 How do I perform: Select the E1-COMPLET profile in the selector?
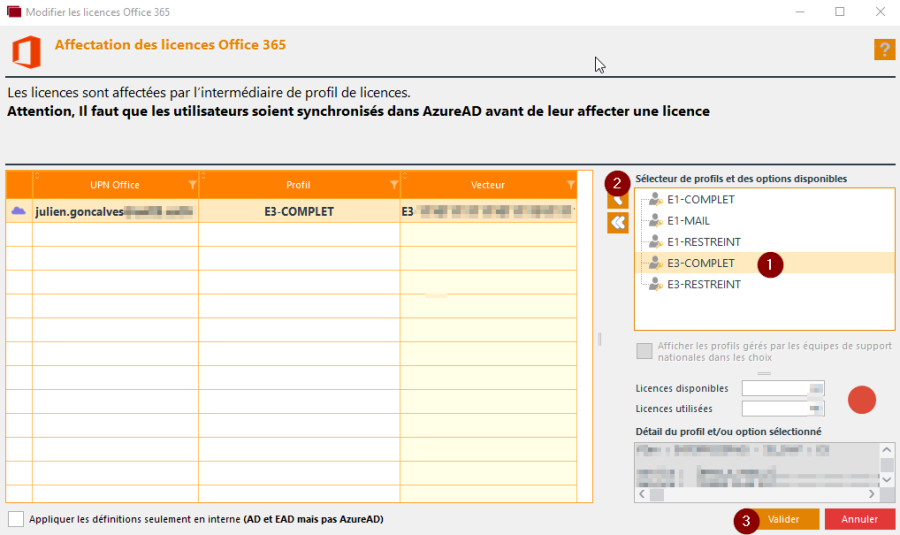tap(700, 199)
